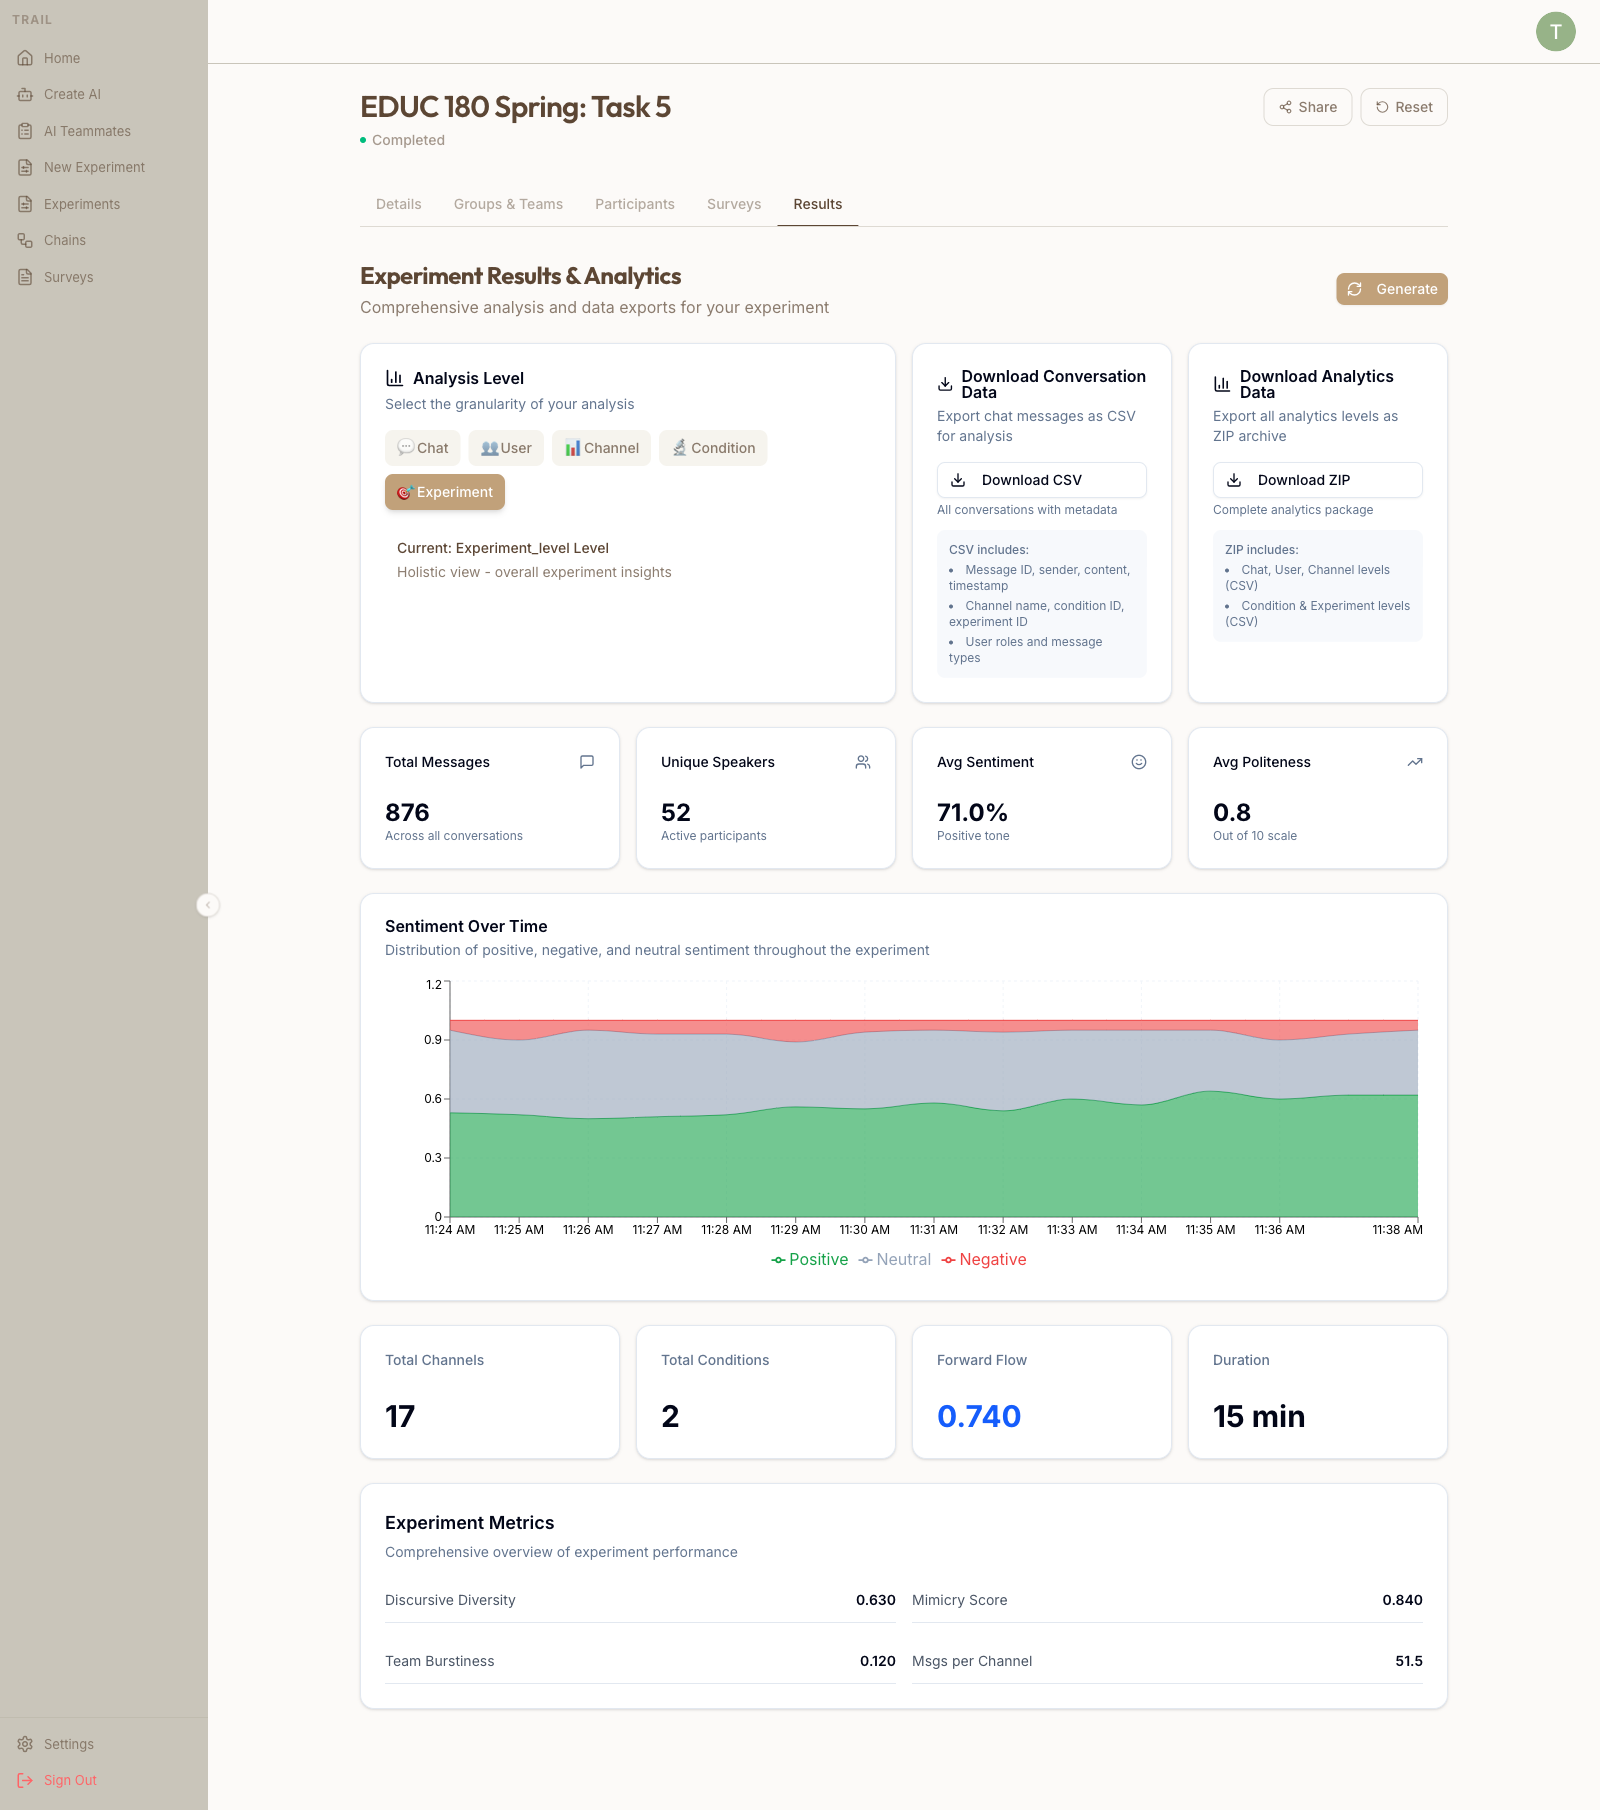This screenshot has width=1600, height=1810.
Task: Toggle the Negative legend series
Action: [x=984, y=1260]
